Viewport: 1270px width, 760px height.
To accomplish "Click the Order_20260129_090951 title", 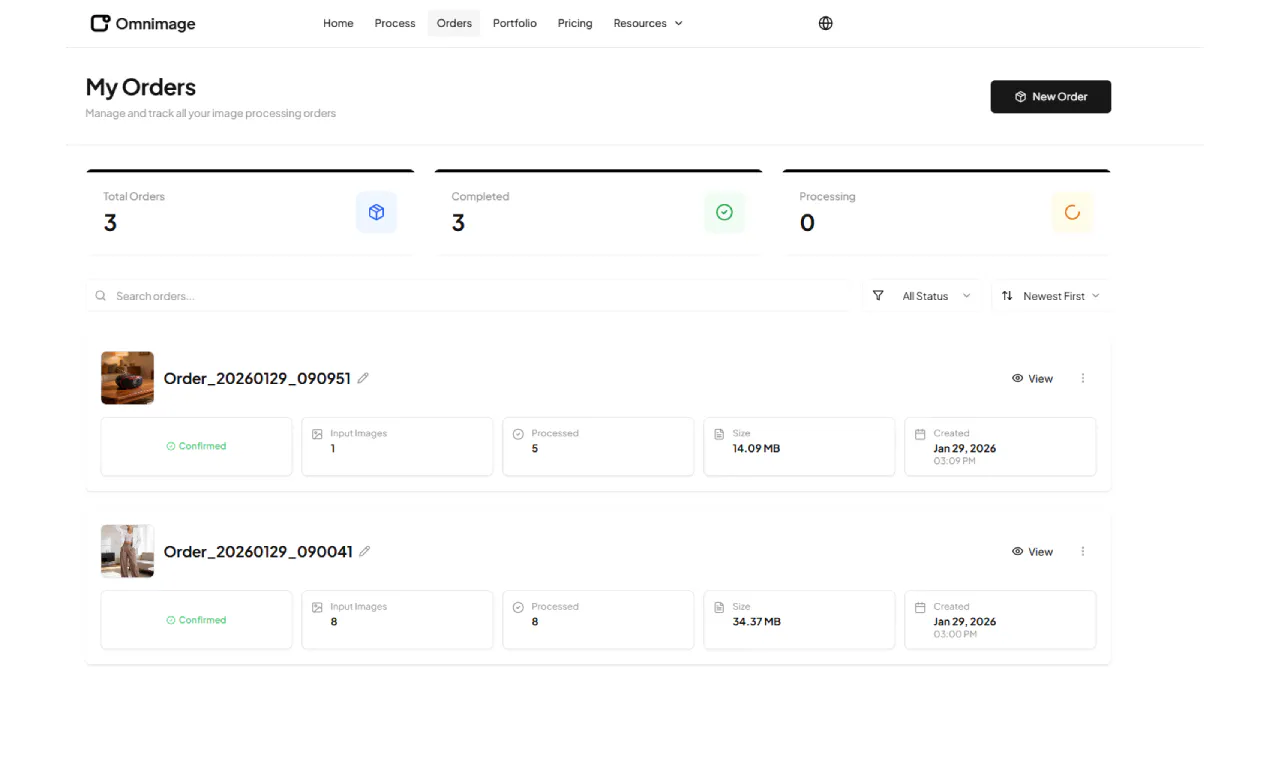I will (x=257, y=378).
